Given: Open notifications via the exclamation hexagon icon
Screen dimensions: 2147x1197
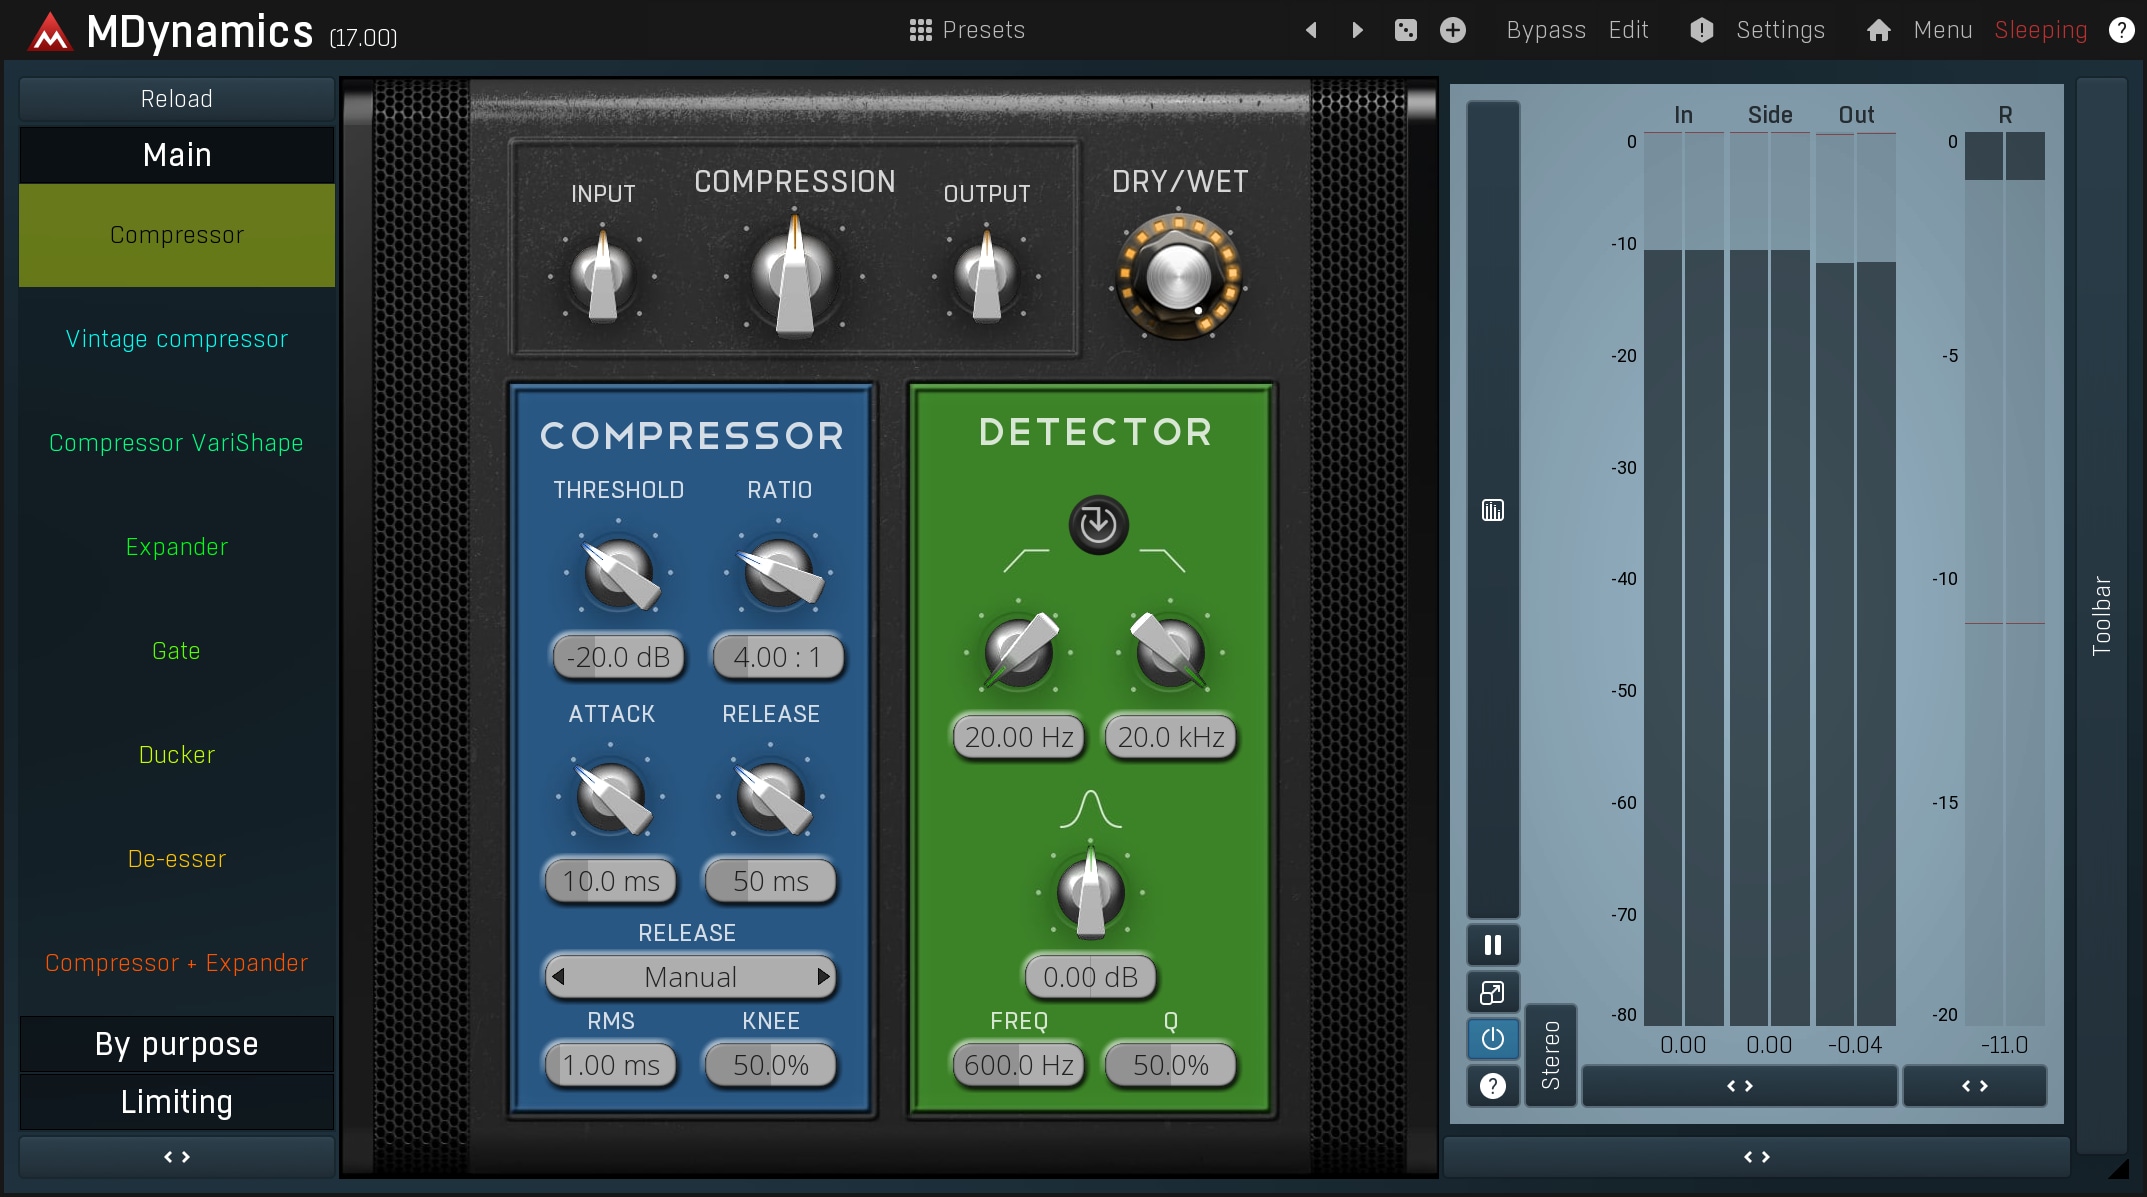Looking at the screenshot, I should 1700,30.
